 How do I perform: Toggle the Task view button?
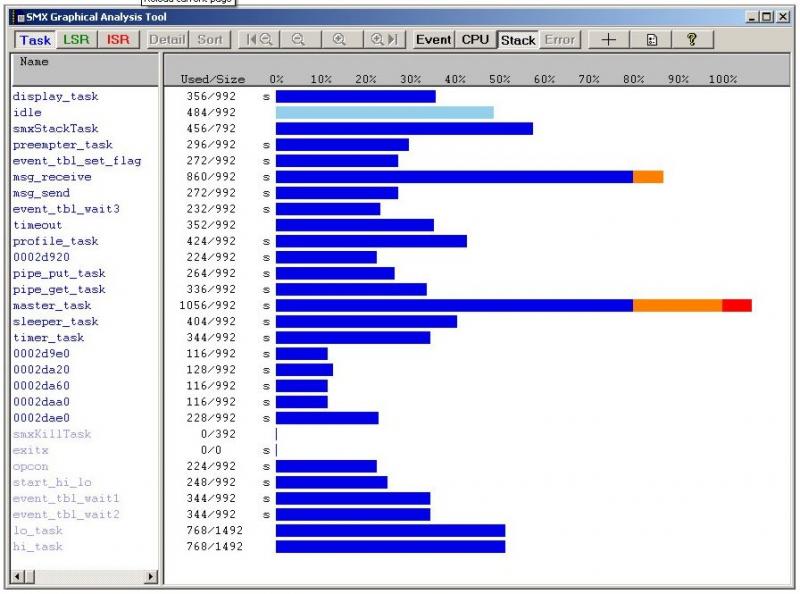point(35,40)
